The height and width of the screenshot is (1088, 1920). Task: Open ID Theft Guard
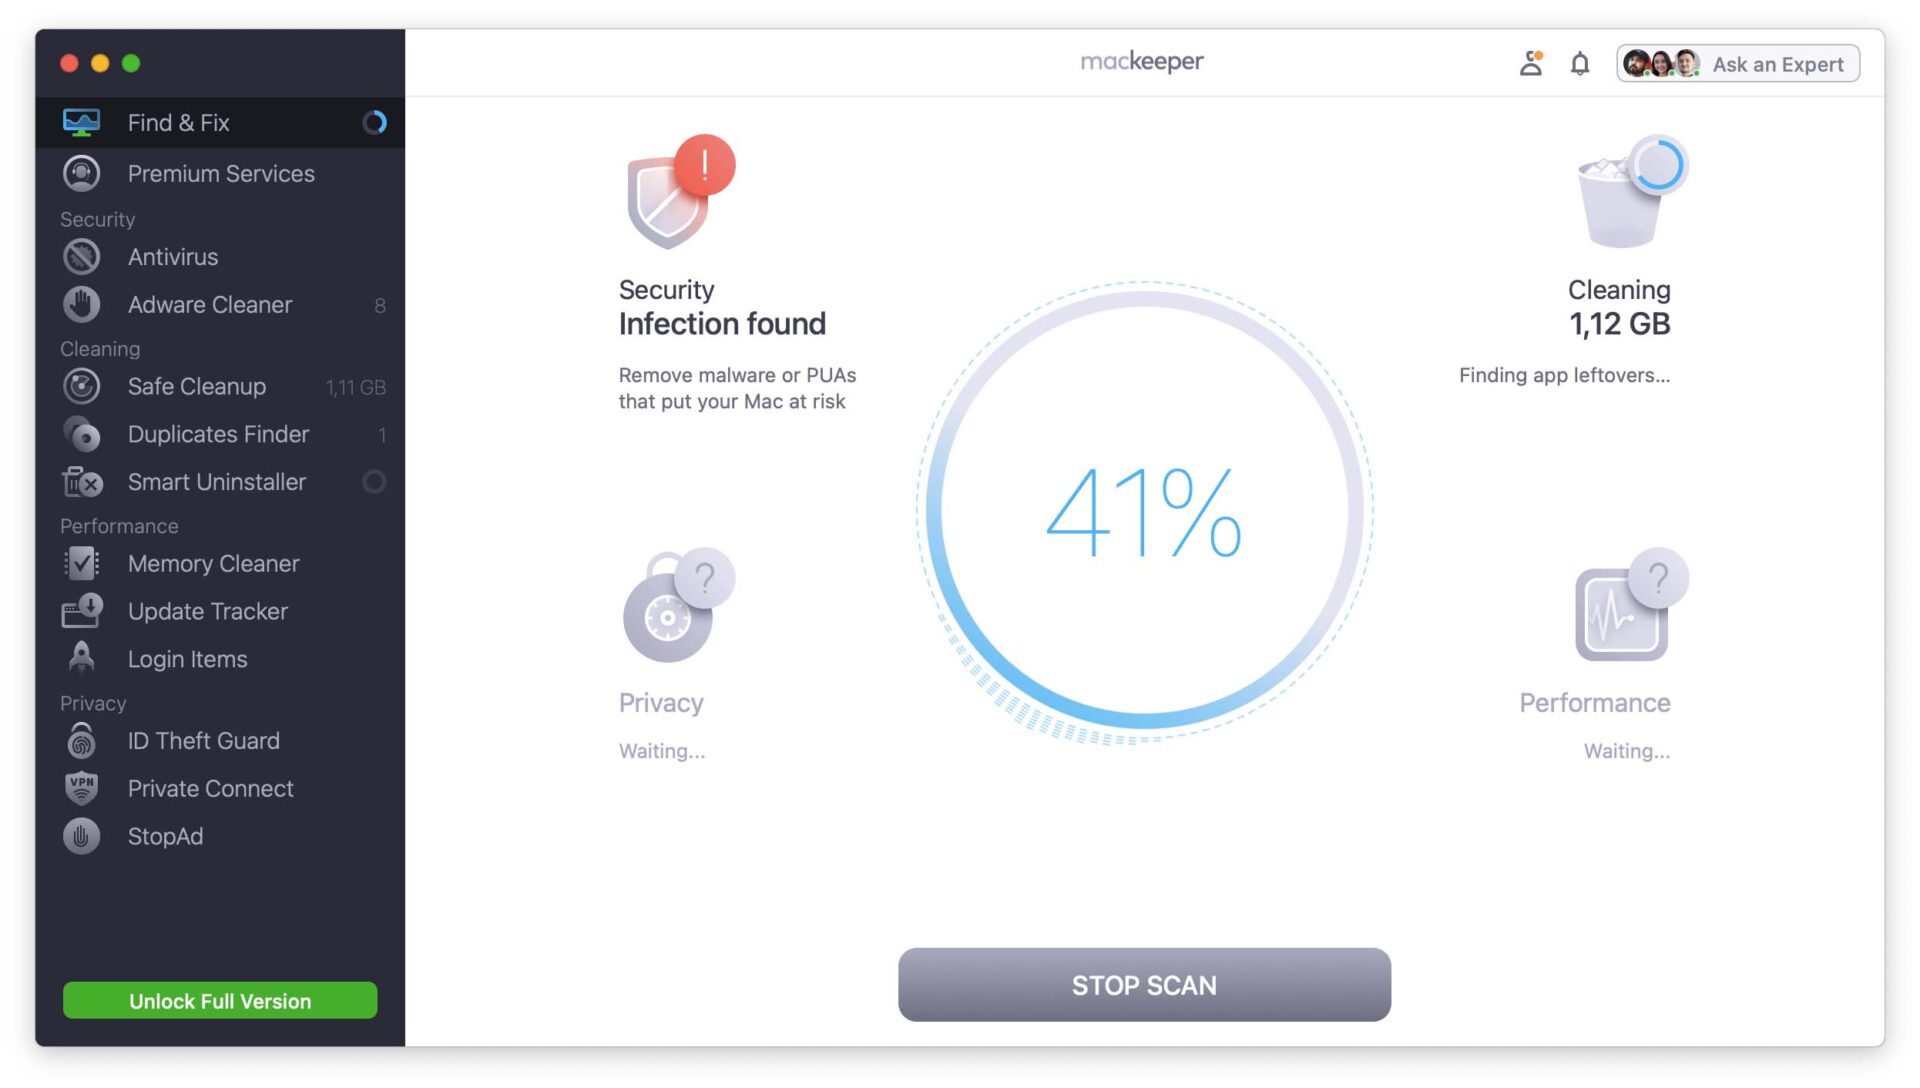(203, 740)
